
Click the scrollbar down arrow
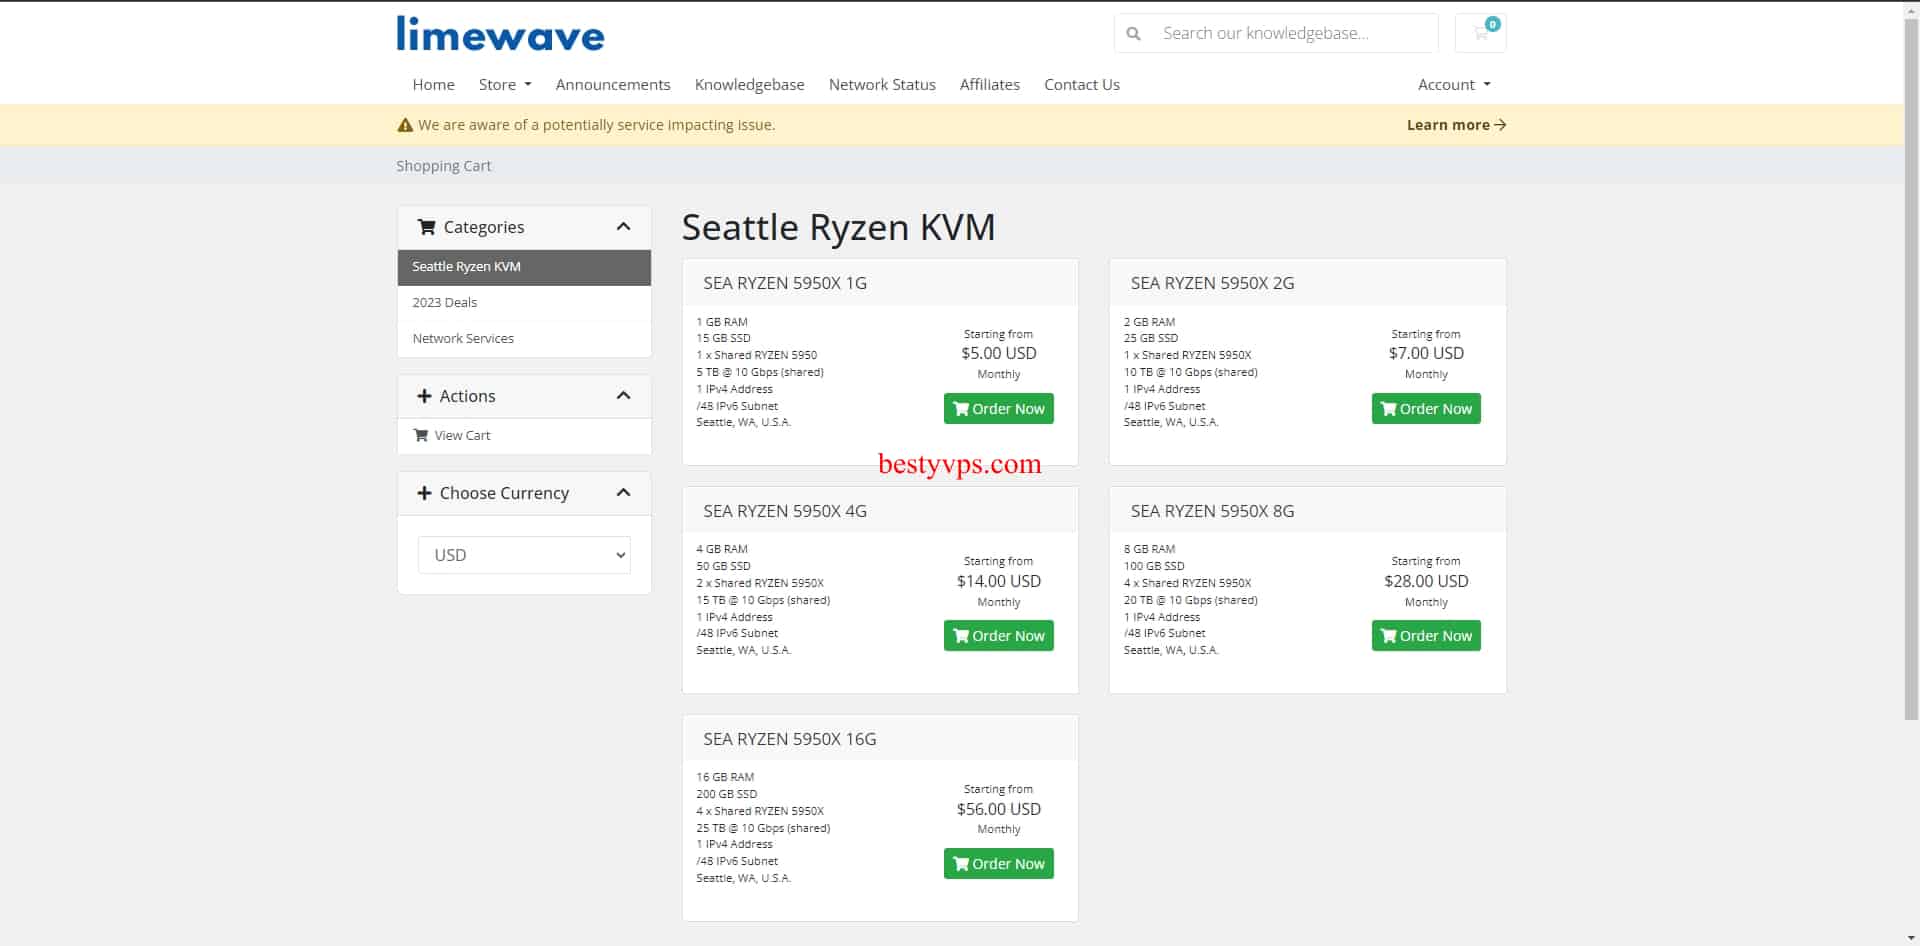pyautogui.click(x=1911, y=938)
